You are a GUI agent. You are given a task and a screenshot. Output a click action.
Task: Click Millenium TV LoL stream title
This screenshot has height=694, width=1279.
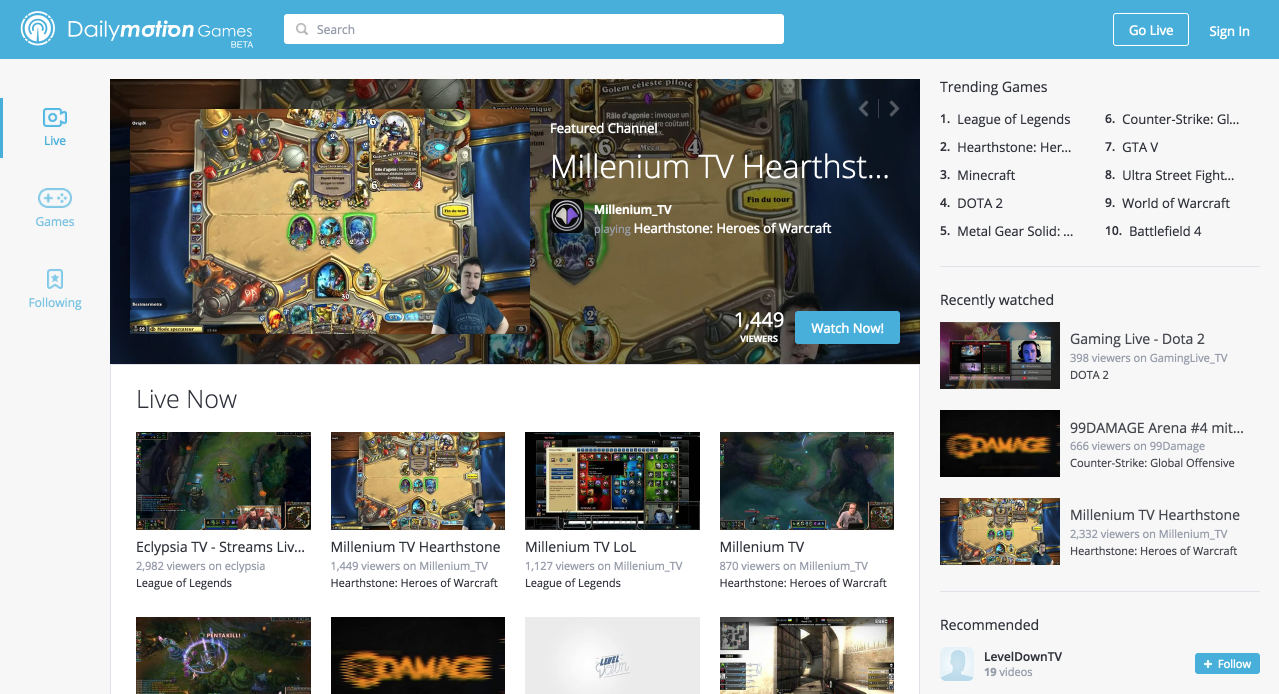click(581, 547)
